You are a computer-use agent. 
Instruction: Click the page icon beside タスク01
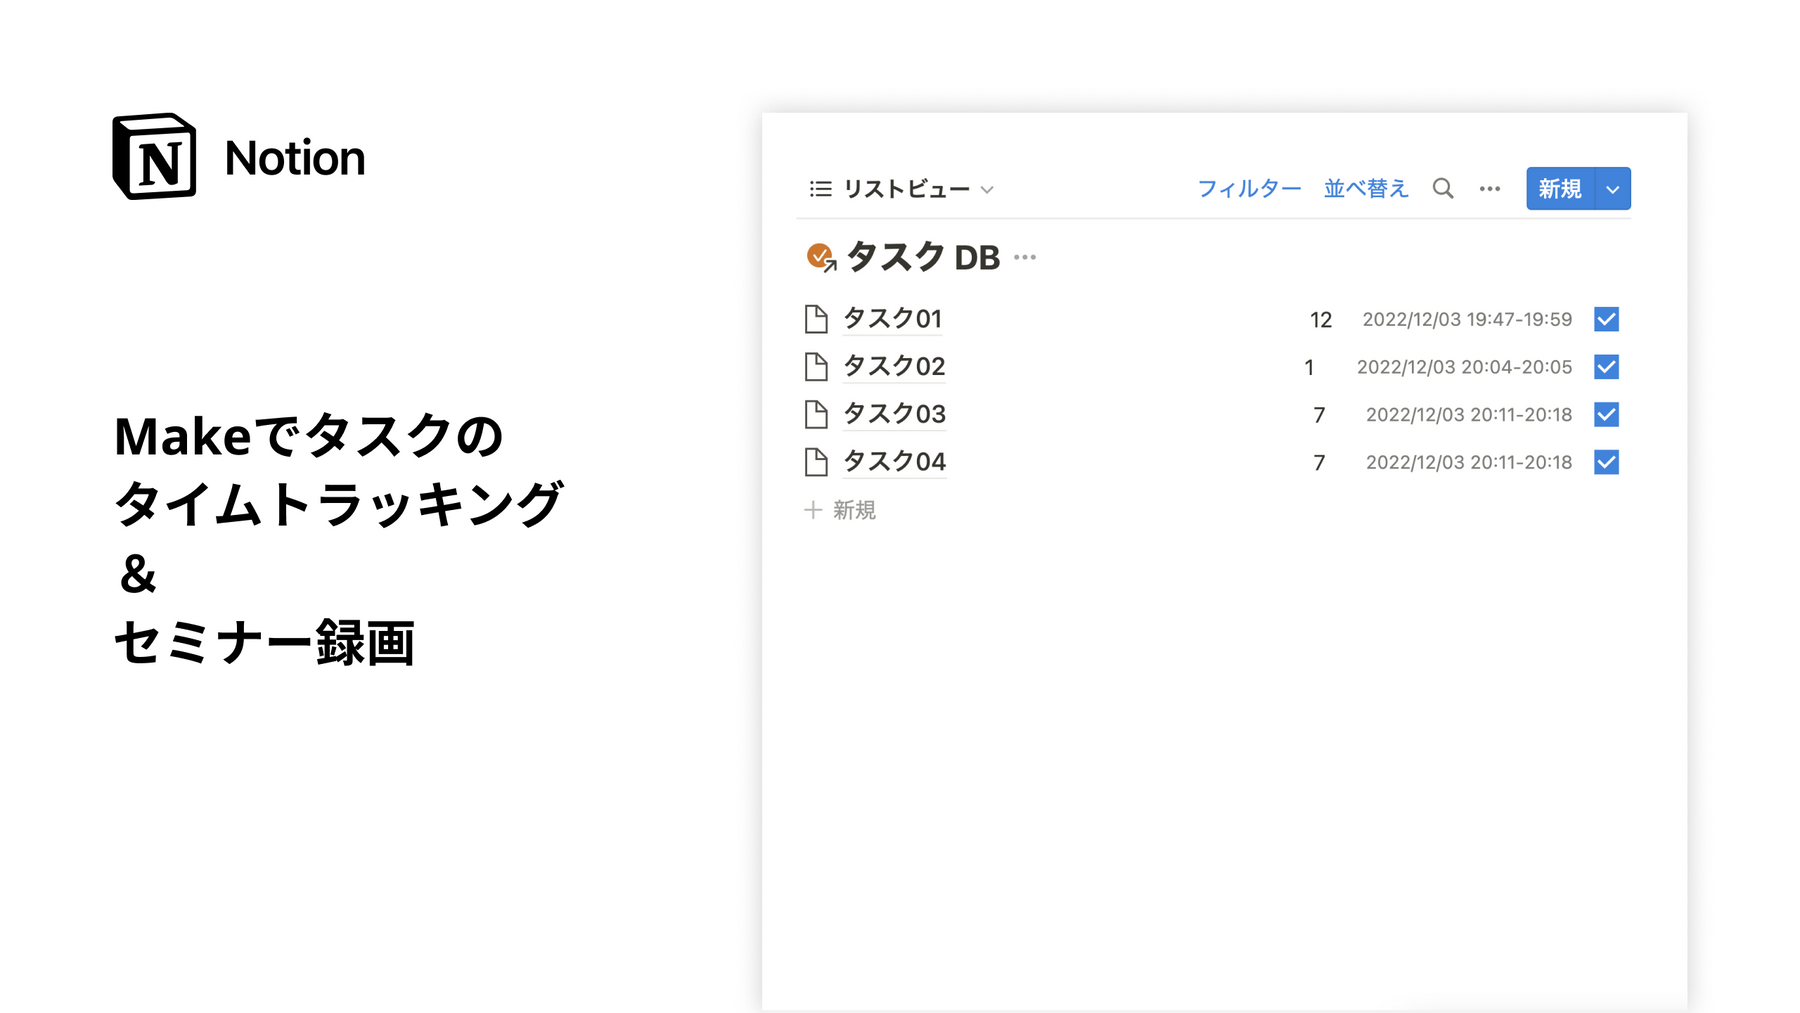click(816, 319)
